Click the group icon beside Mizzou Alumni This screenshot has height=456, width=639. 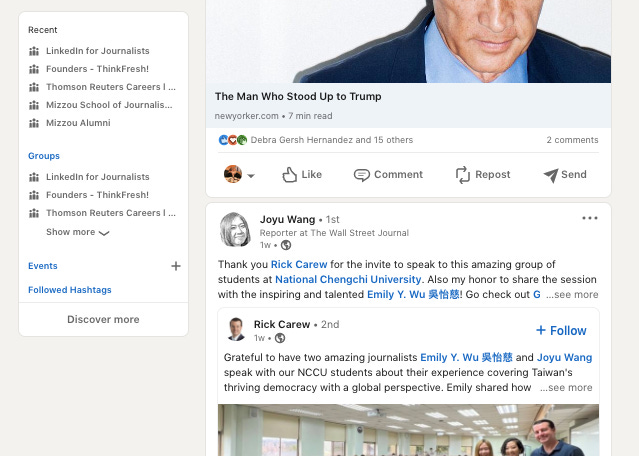[34, 123]
